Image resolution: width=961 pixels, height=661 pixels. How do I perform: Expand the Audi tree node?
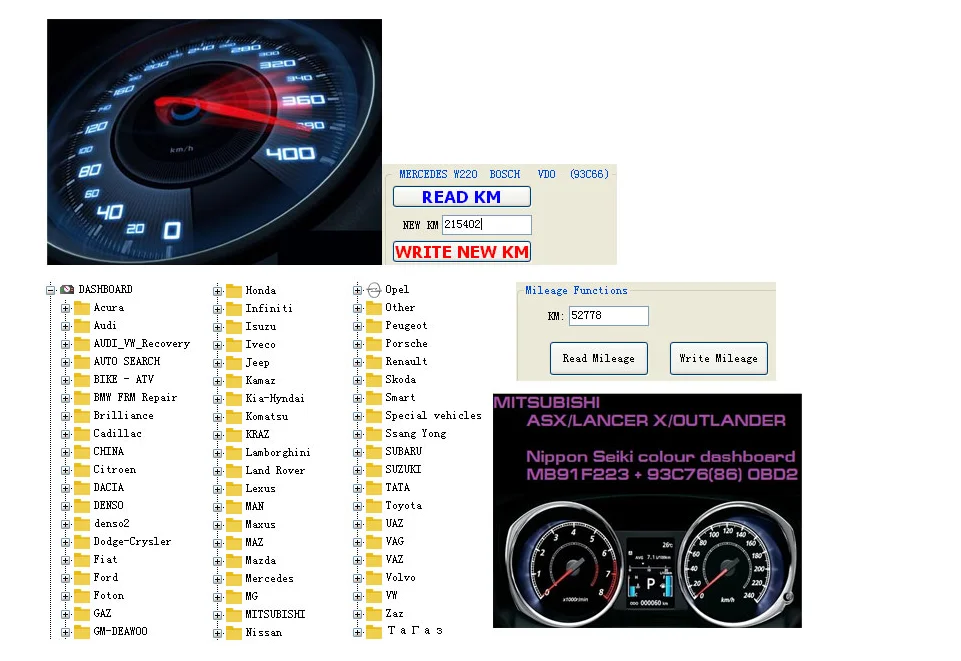(66, 326)
